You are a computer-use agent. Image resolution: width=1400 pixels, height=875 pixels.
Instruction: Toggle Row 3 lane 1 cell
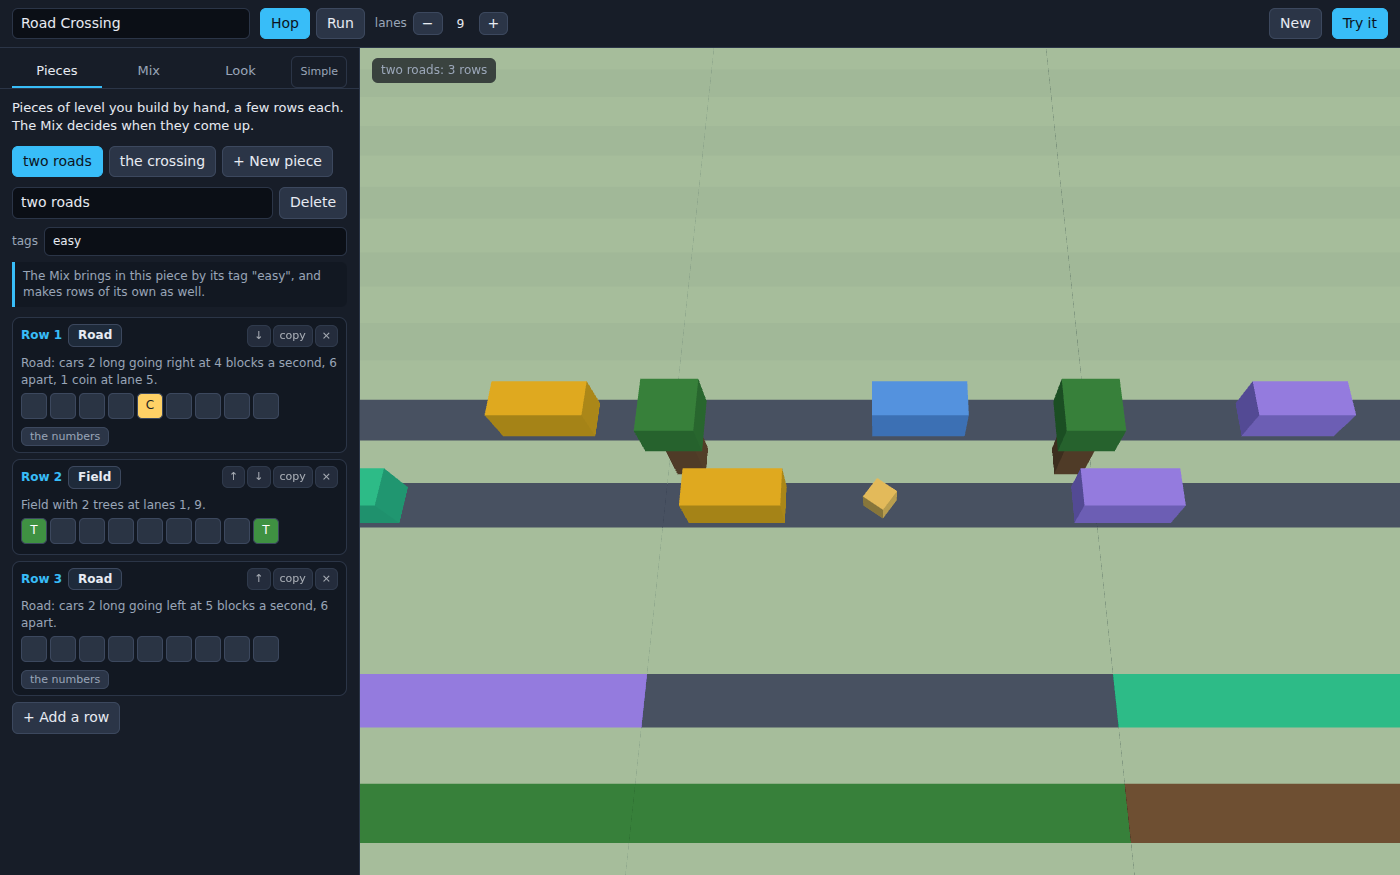pos(34,649)
